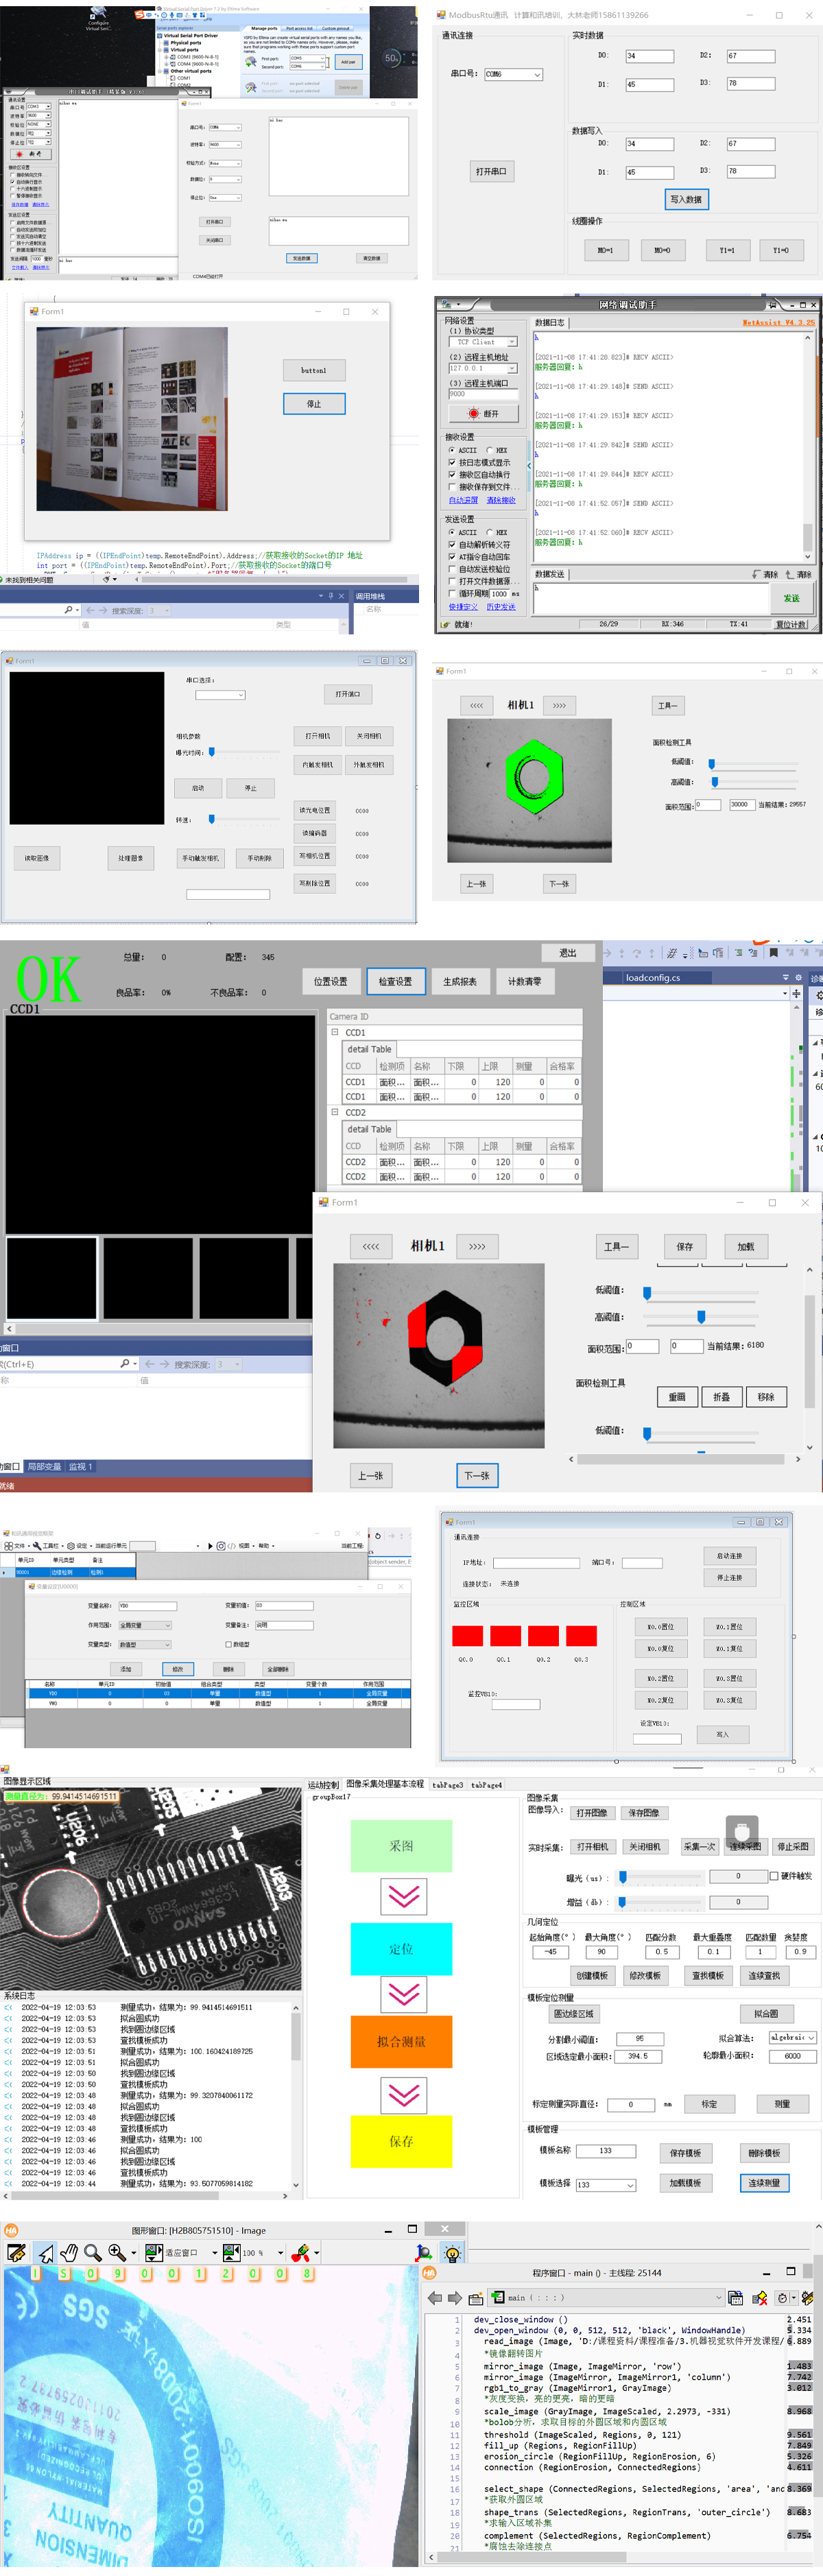Viewport: 823px width, 2576px height.
Task: Click the pink chevron arrow below 定位
Action: (x=403, y=1994)
